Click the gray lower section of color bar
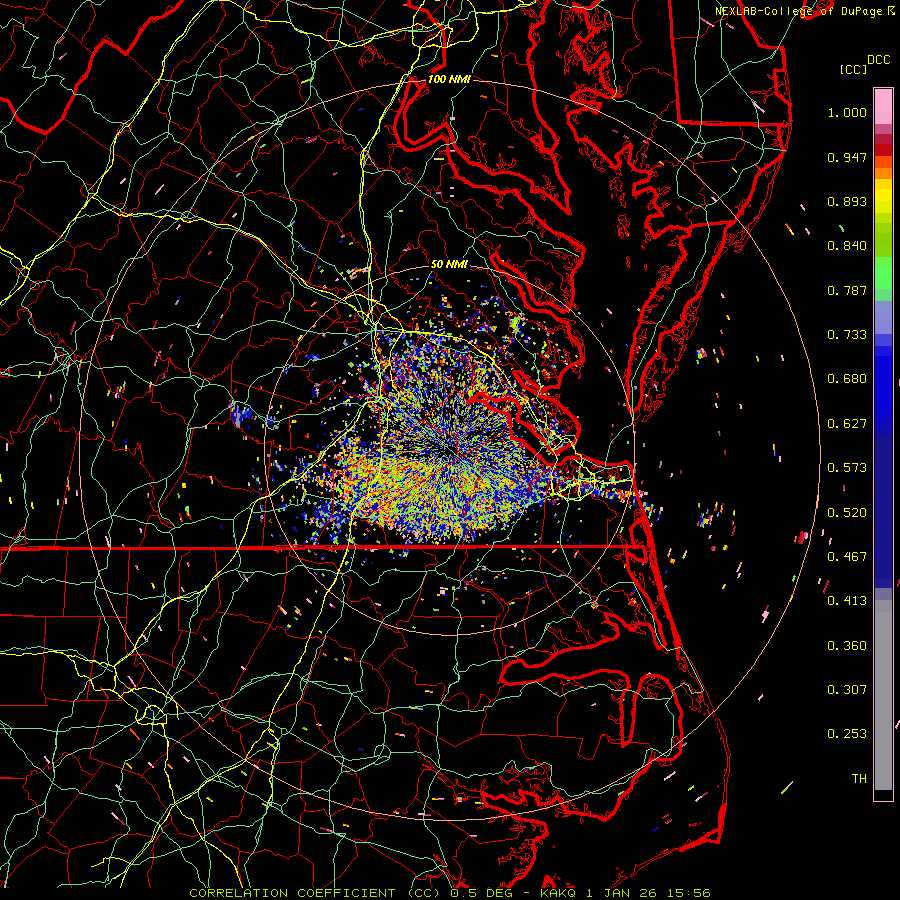The height and width of the screenshot is (900, 900). pos(883,695)
